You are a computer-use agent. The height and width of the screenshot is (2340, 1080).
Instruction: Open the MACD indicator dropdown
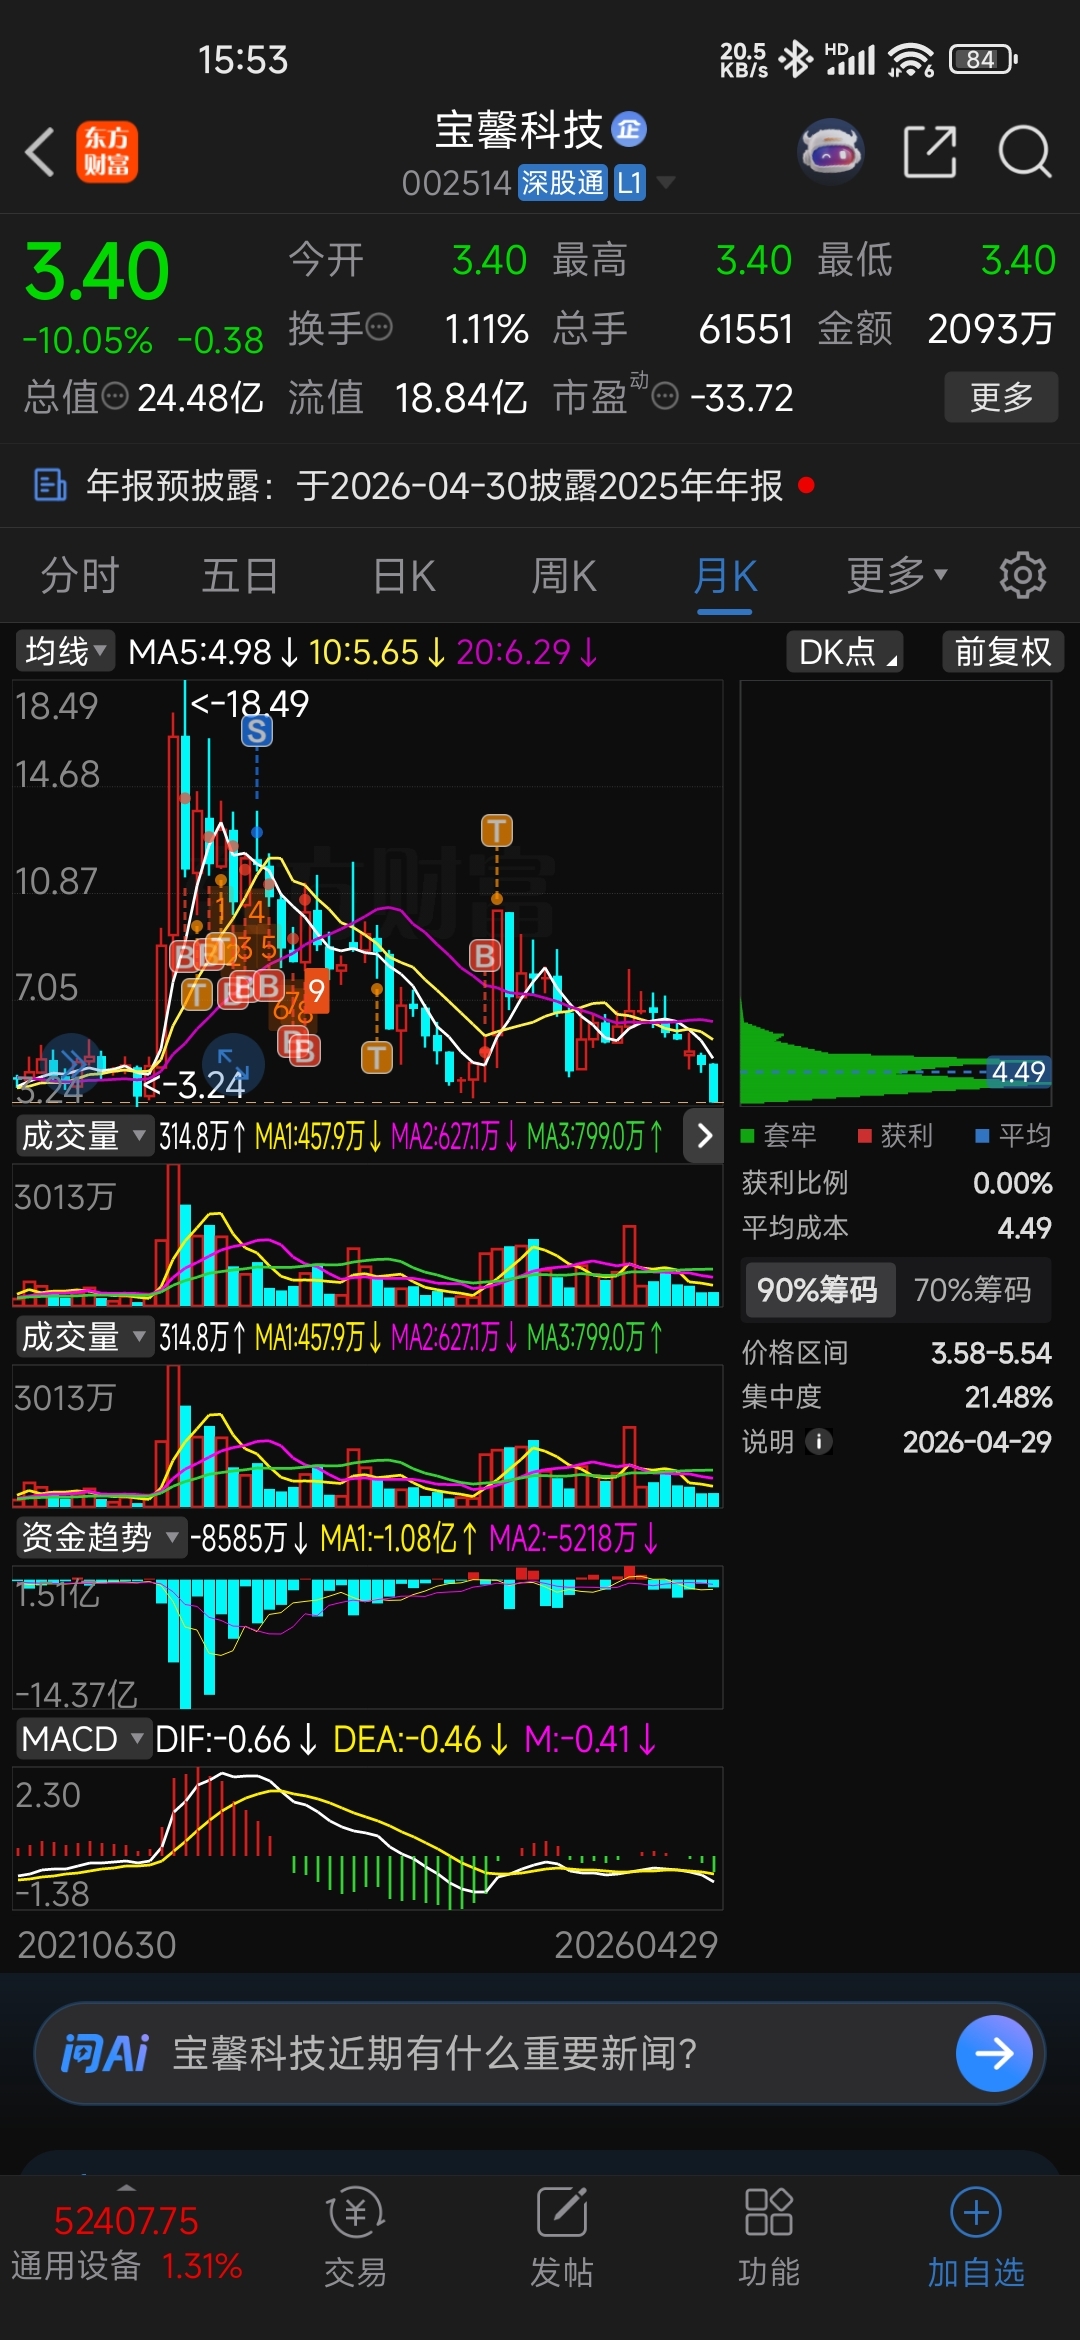84,1739
